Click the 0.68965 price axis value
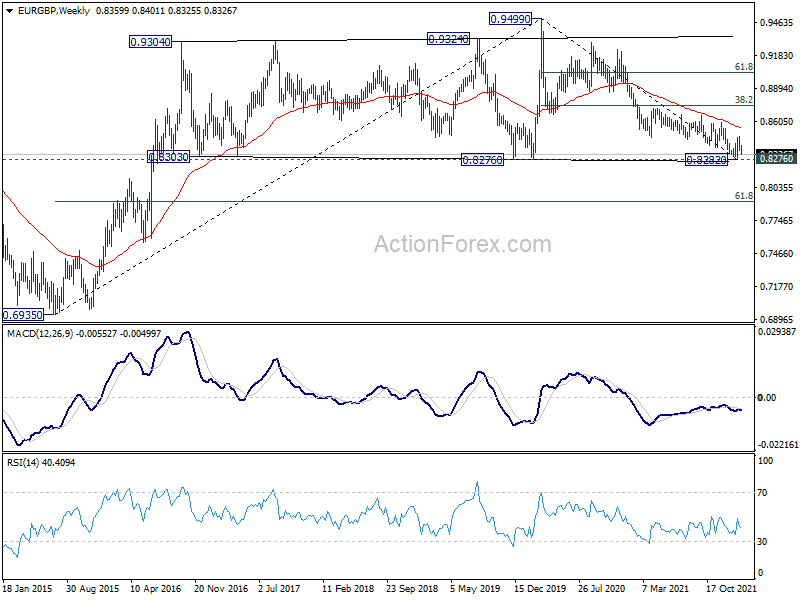Viewport: 800px width, 600px height. tap(777, 320)
